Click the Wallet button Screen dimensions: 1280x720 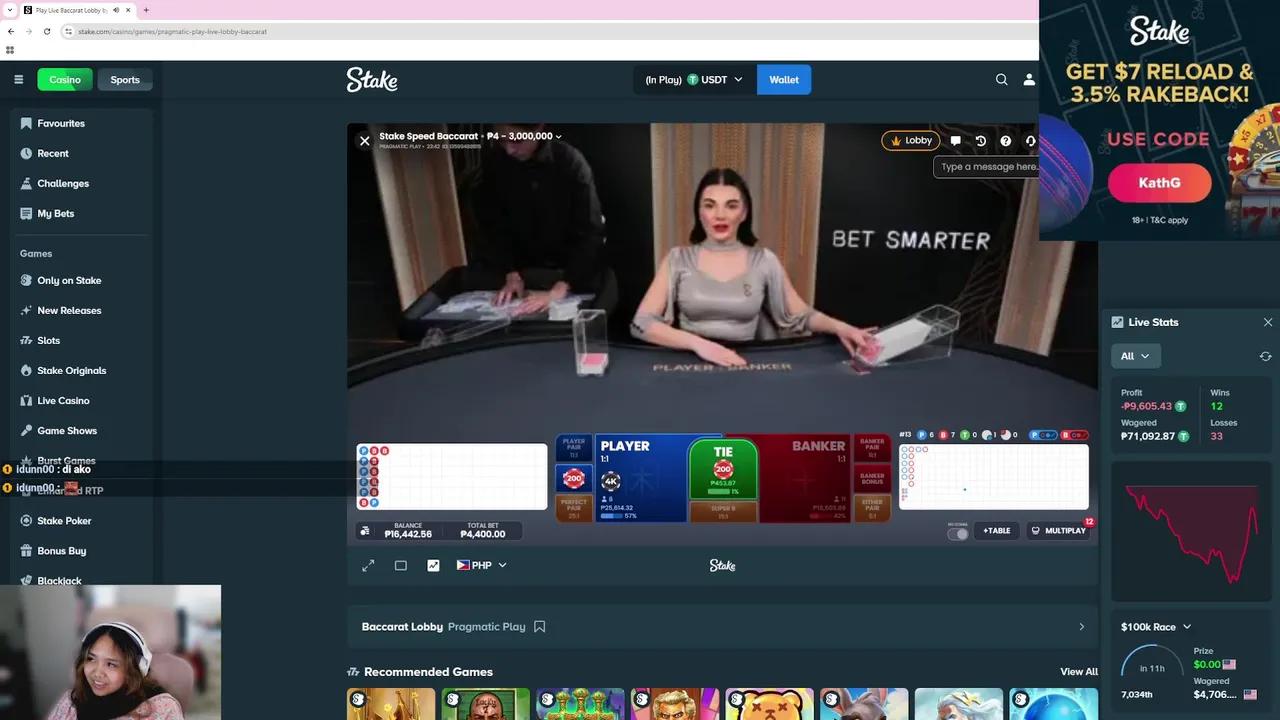pos(783,79)
